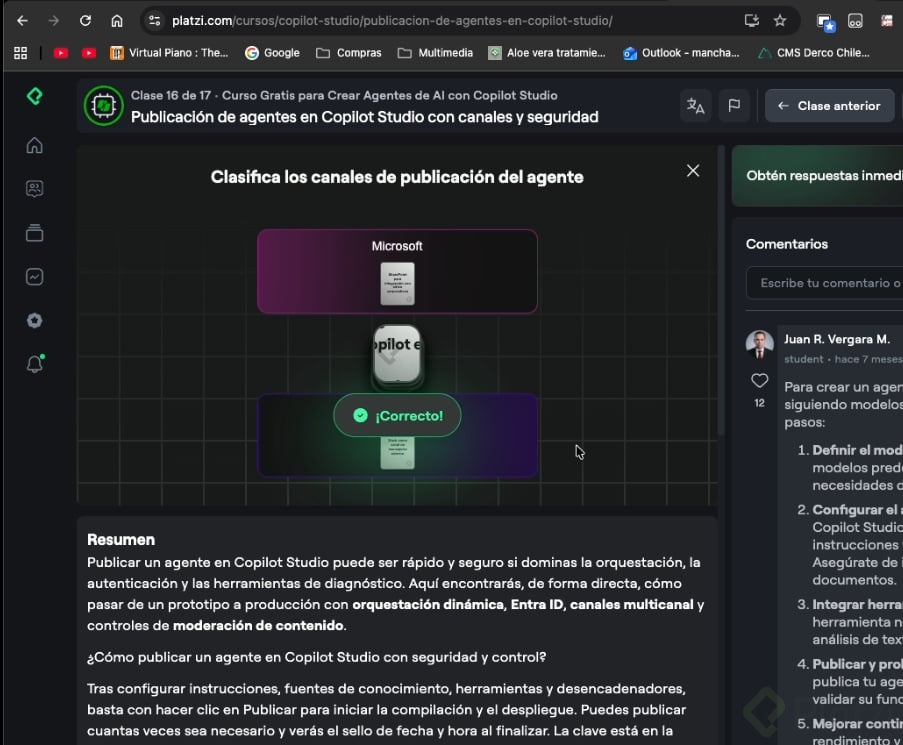Click the install app icon in address bar
This screenshot has width=903, height=745.
click(752, 21)
